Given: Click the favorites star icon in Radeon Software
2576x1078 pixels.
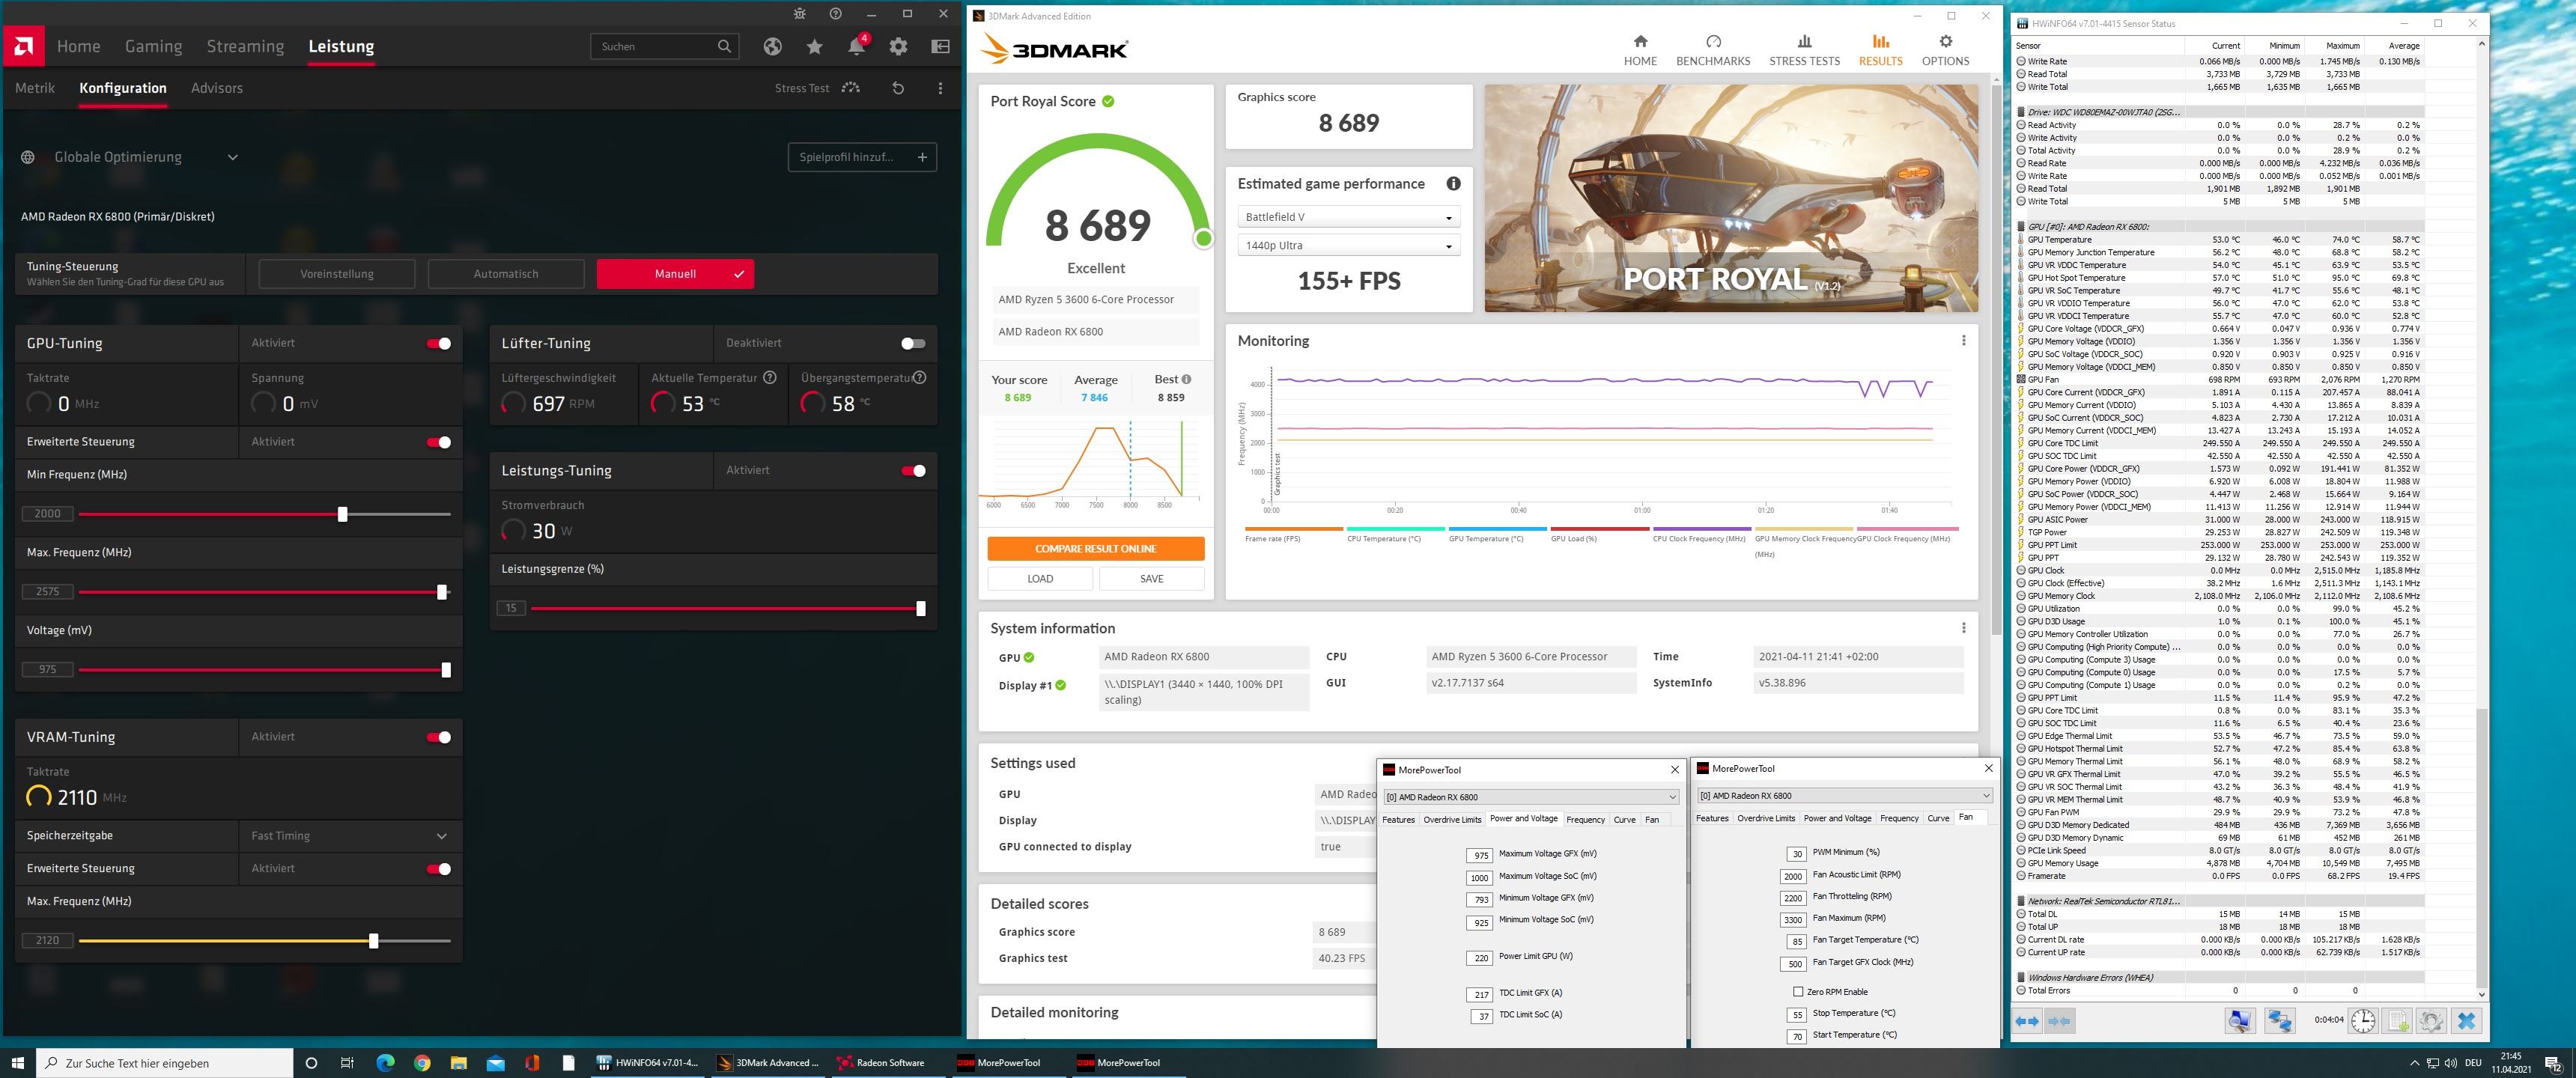Looking at the screenshot, I should (814, 46).
